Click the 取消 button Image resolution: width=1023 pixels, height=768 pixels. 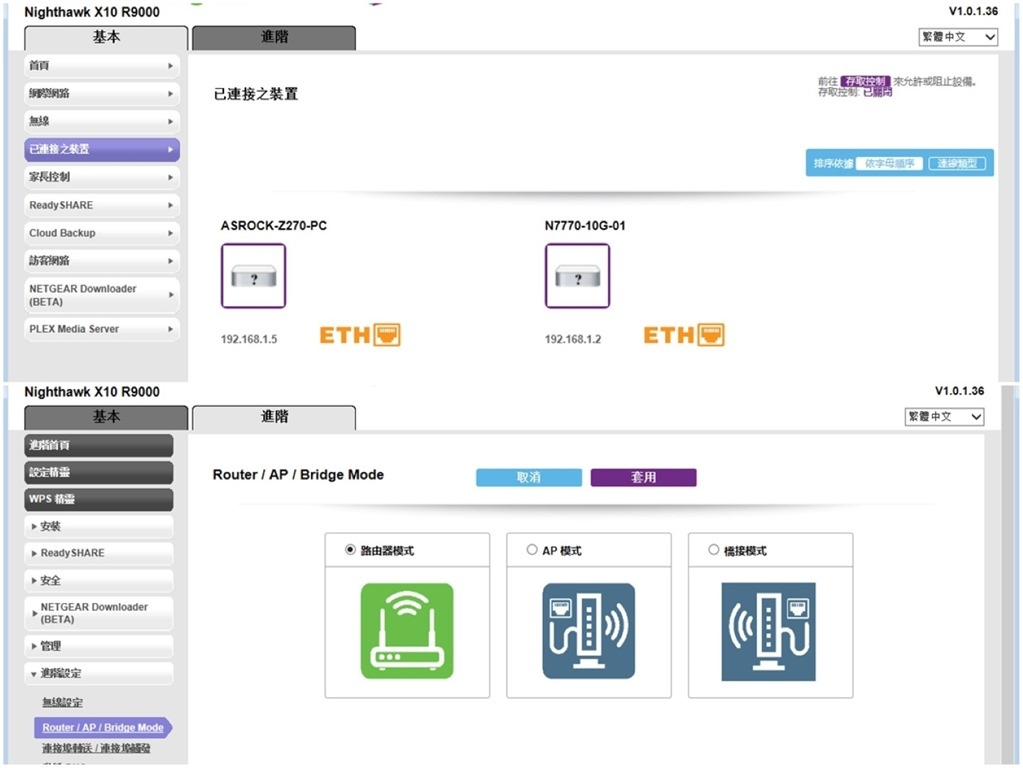pyautogui.click(x=528, y=477)
